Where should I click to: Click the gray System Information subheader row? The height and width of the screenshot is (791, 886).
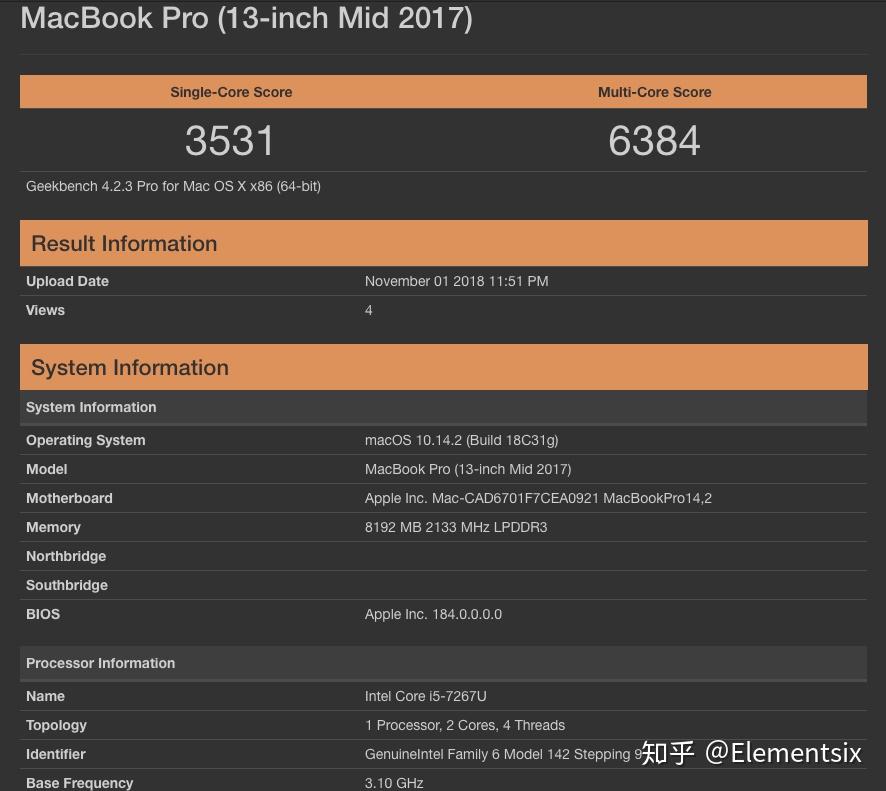pyautogui.click(x=444, y=407)
